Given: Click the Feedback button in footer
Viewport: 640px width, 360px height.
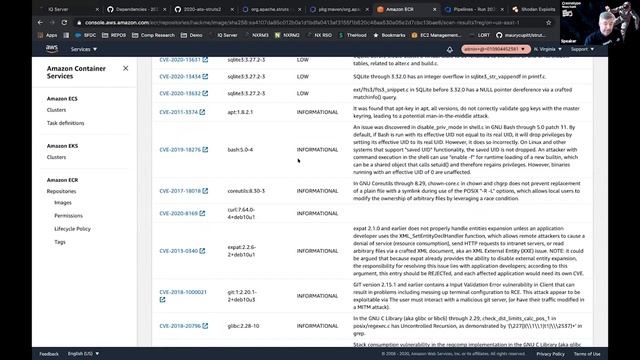Looking at the screenshot, I should 49,353.
